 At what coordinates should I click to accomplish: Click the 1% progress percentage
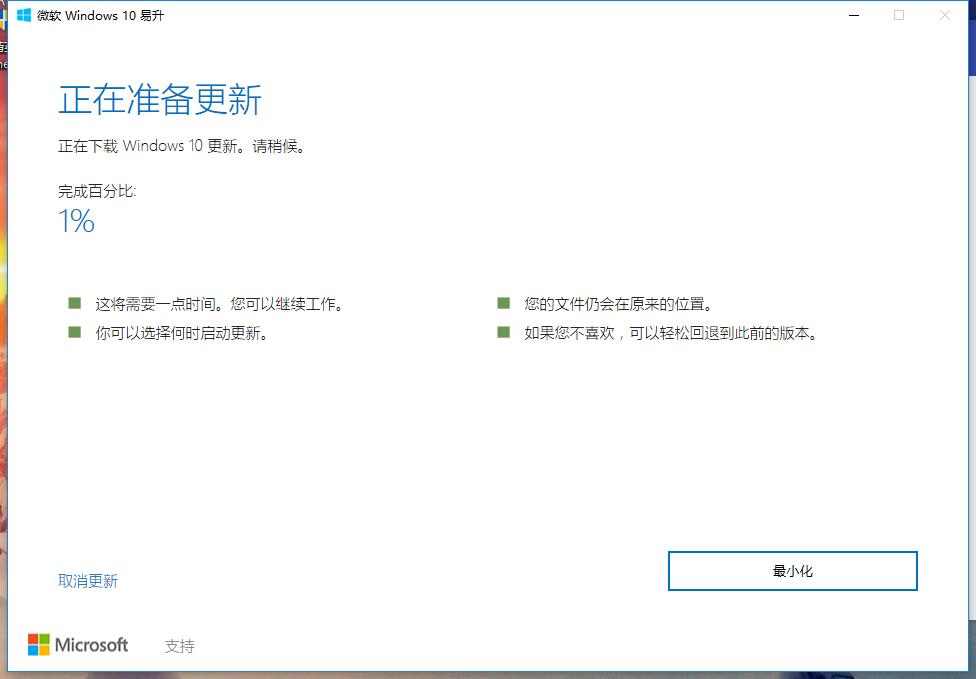(76, 221)
